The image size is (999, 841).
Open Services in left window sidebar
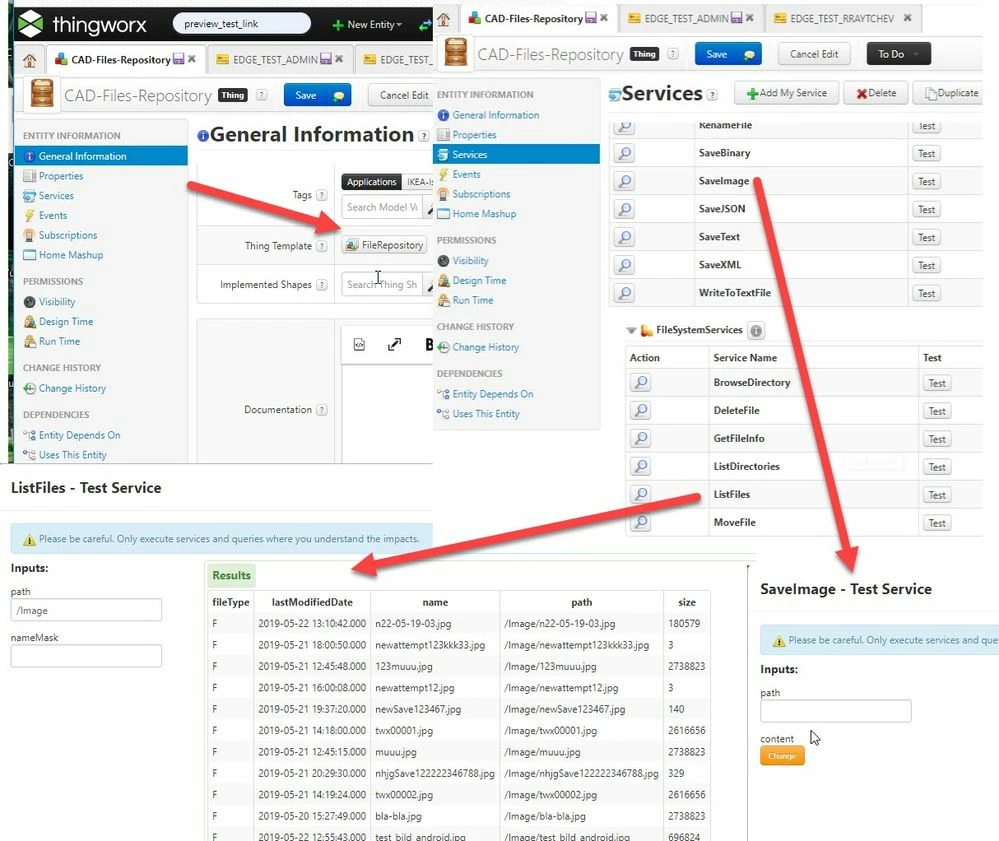[56, 196]
